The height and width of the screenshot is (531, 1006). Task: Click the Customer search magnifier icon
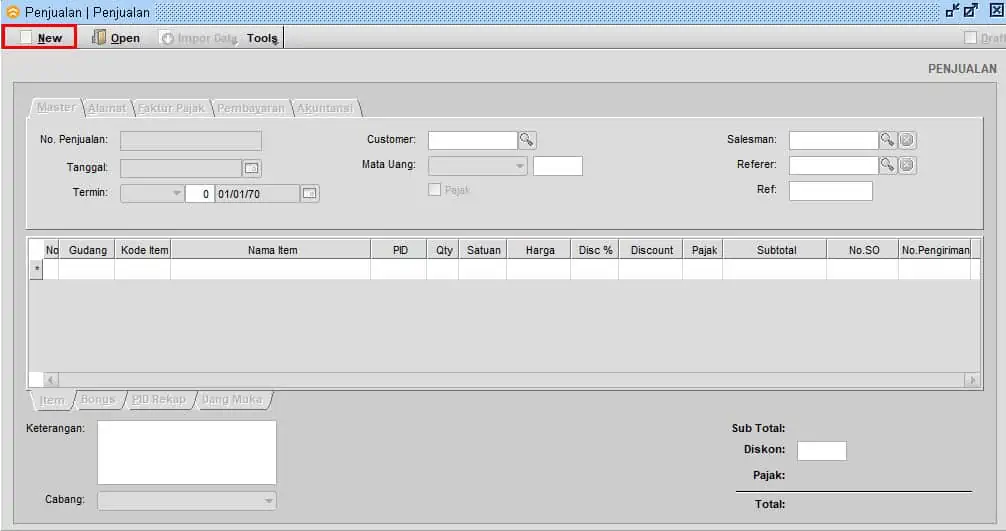click(x=527, y=140)
